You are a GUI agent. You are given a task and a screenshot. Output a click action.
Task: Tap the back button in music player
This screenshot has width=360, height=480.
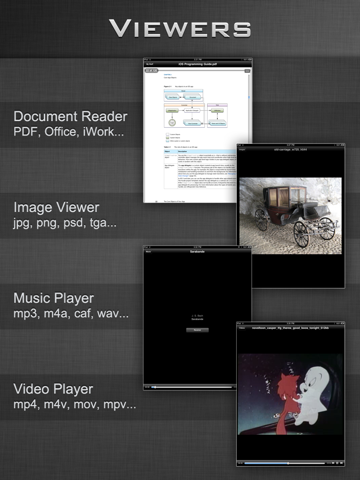click(148, 252)
